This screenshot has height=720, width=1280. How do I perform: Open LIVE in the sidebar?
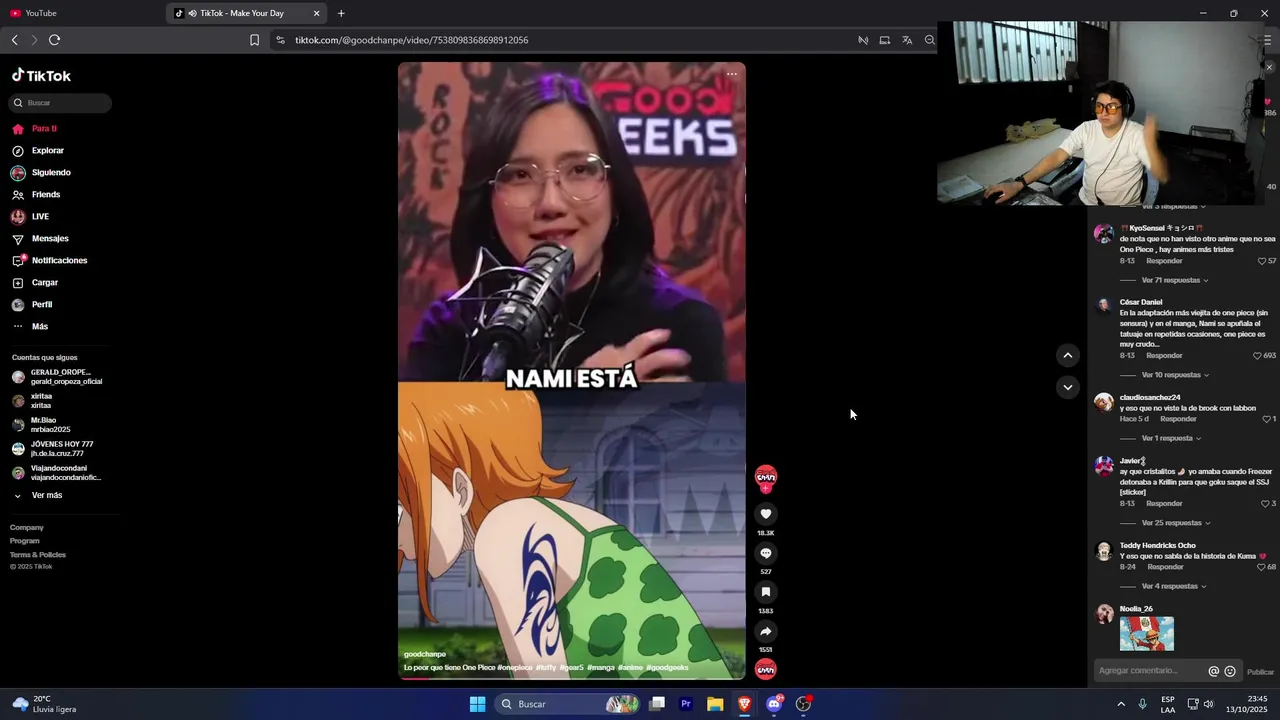[40, 217]
